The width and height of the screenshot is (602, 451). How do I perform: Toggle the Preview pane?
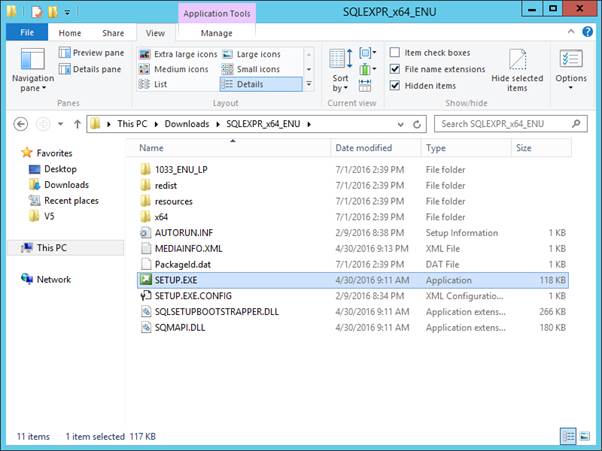(x=91, y=53)
